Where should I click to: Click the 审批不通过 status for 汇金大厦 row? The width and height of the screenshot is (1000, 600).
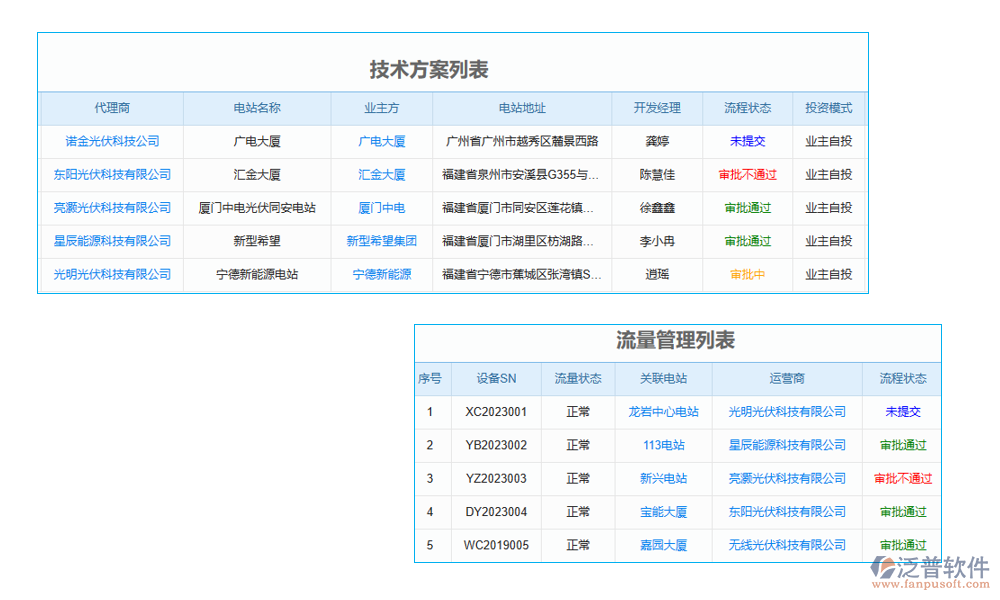tap(747, 174)
